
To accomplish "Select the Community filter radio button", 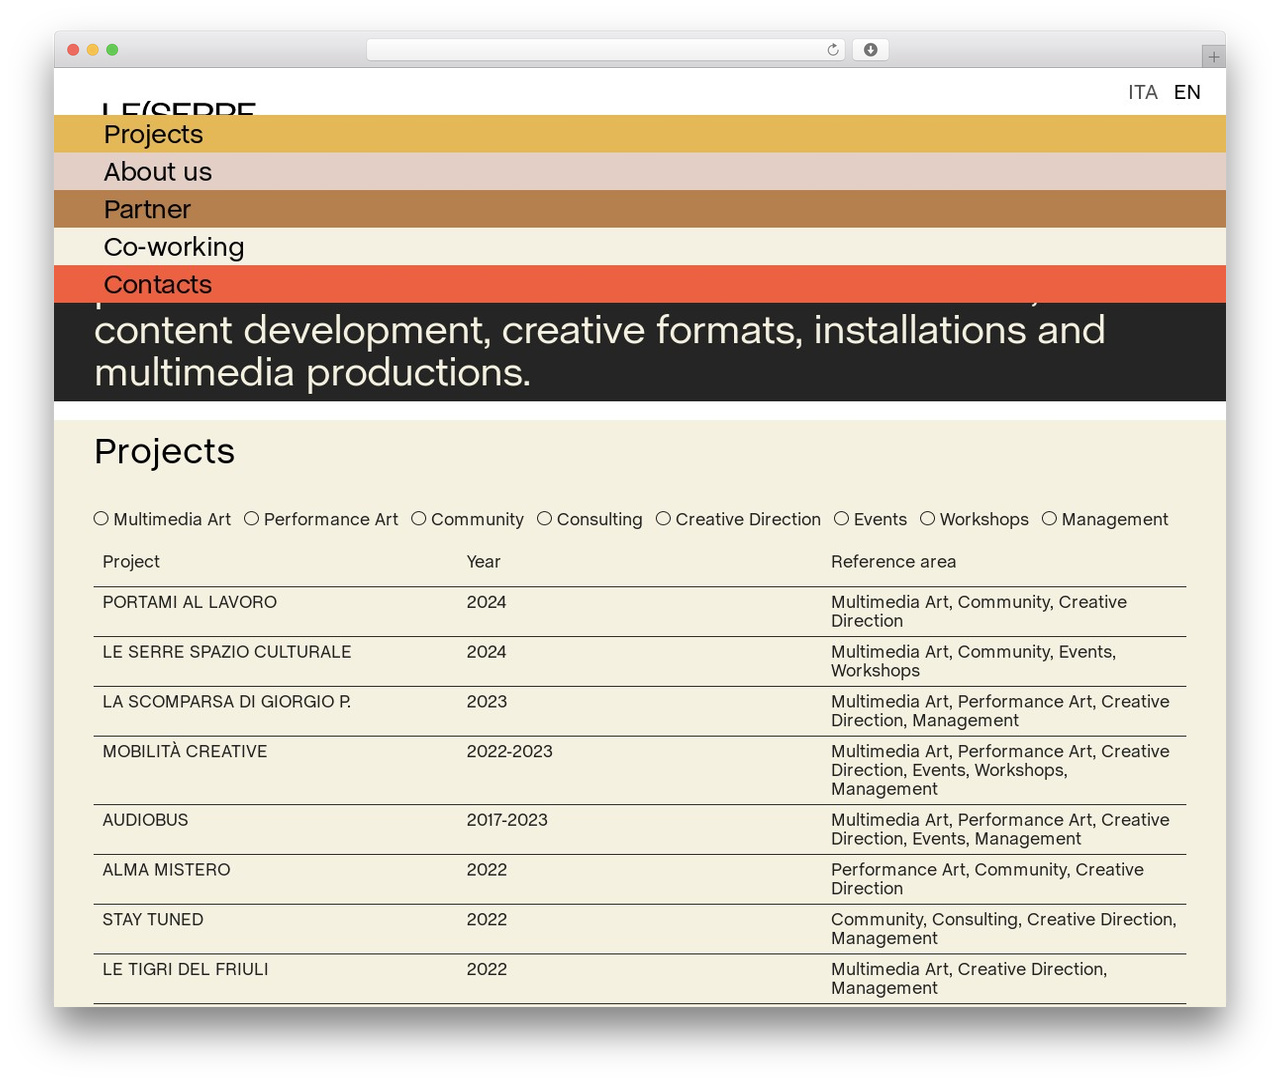I will click(x=419, y=518).
